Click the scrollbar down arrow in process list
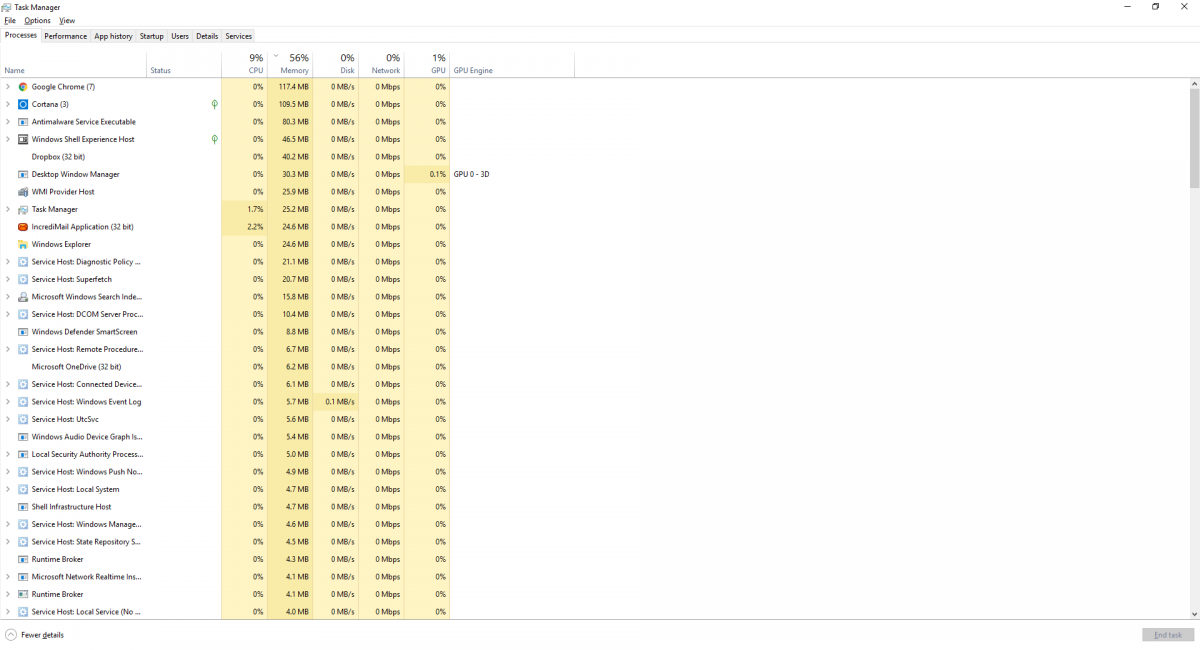The width and height of the screenshot is (1200, 650). pos(1194,613)
